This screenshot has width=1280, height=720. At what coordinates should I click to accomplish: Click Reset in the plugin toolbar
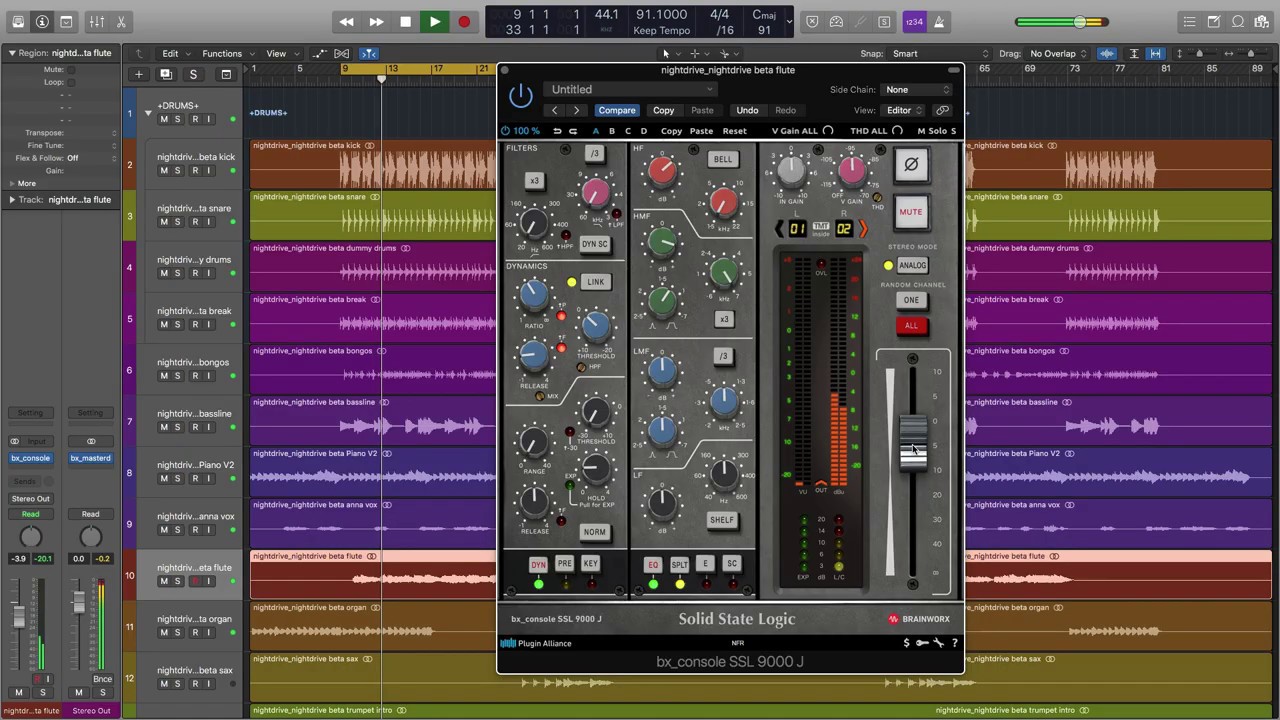pyautogui.click(x=734, y=131)
